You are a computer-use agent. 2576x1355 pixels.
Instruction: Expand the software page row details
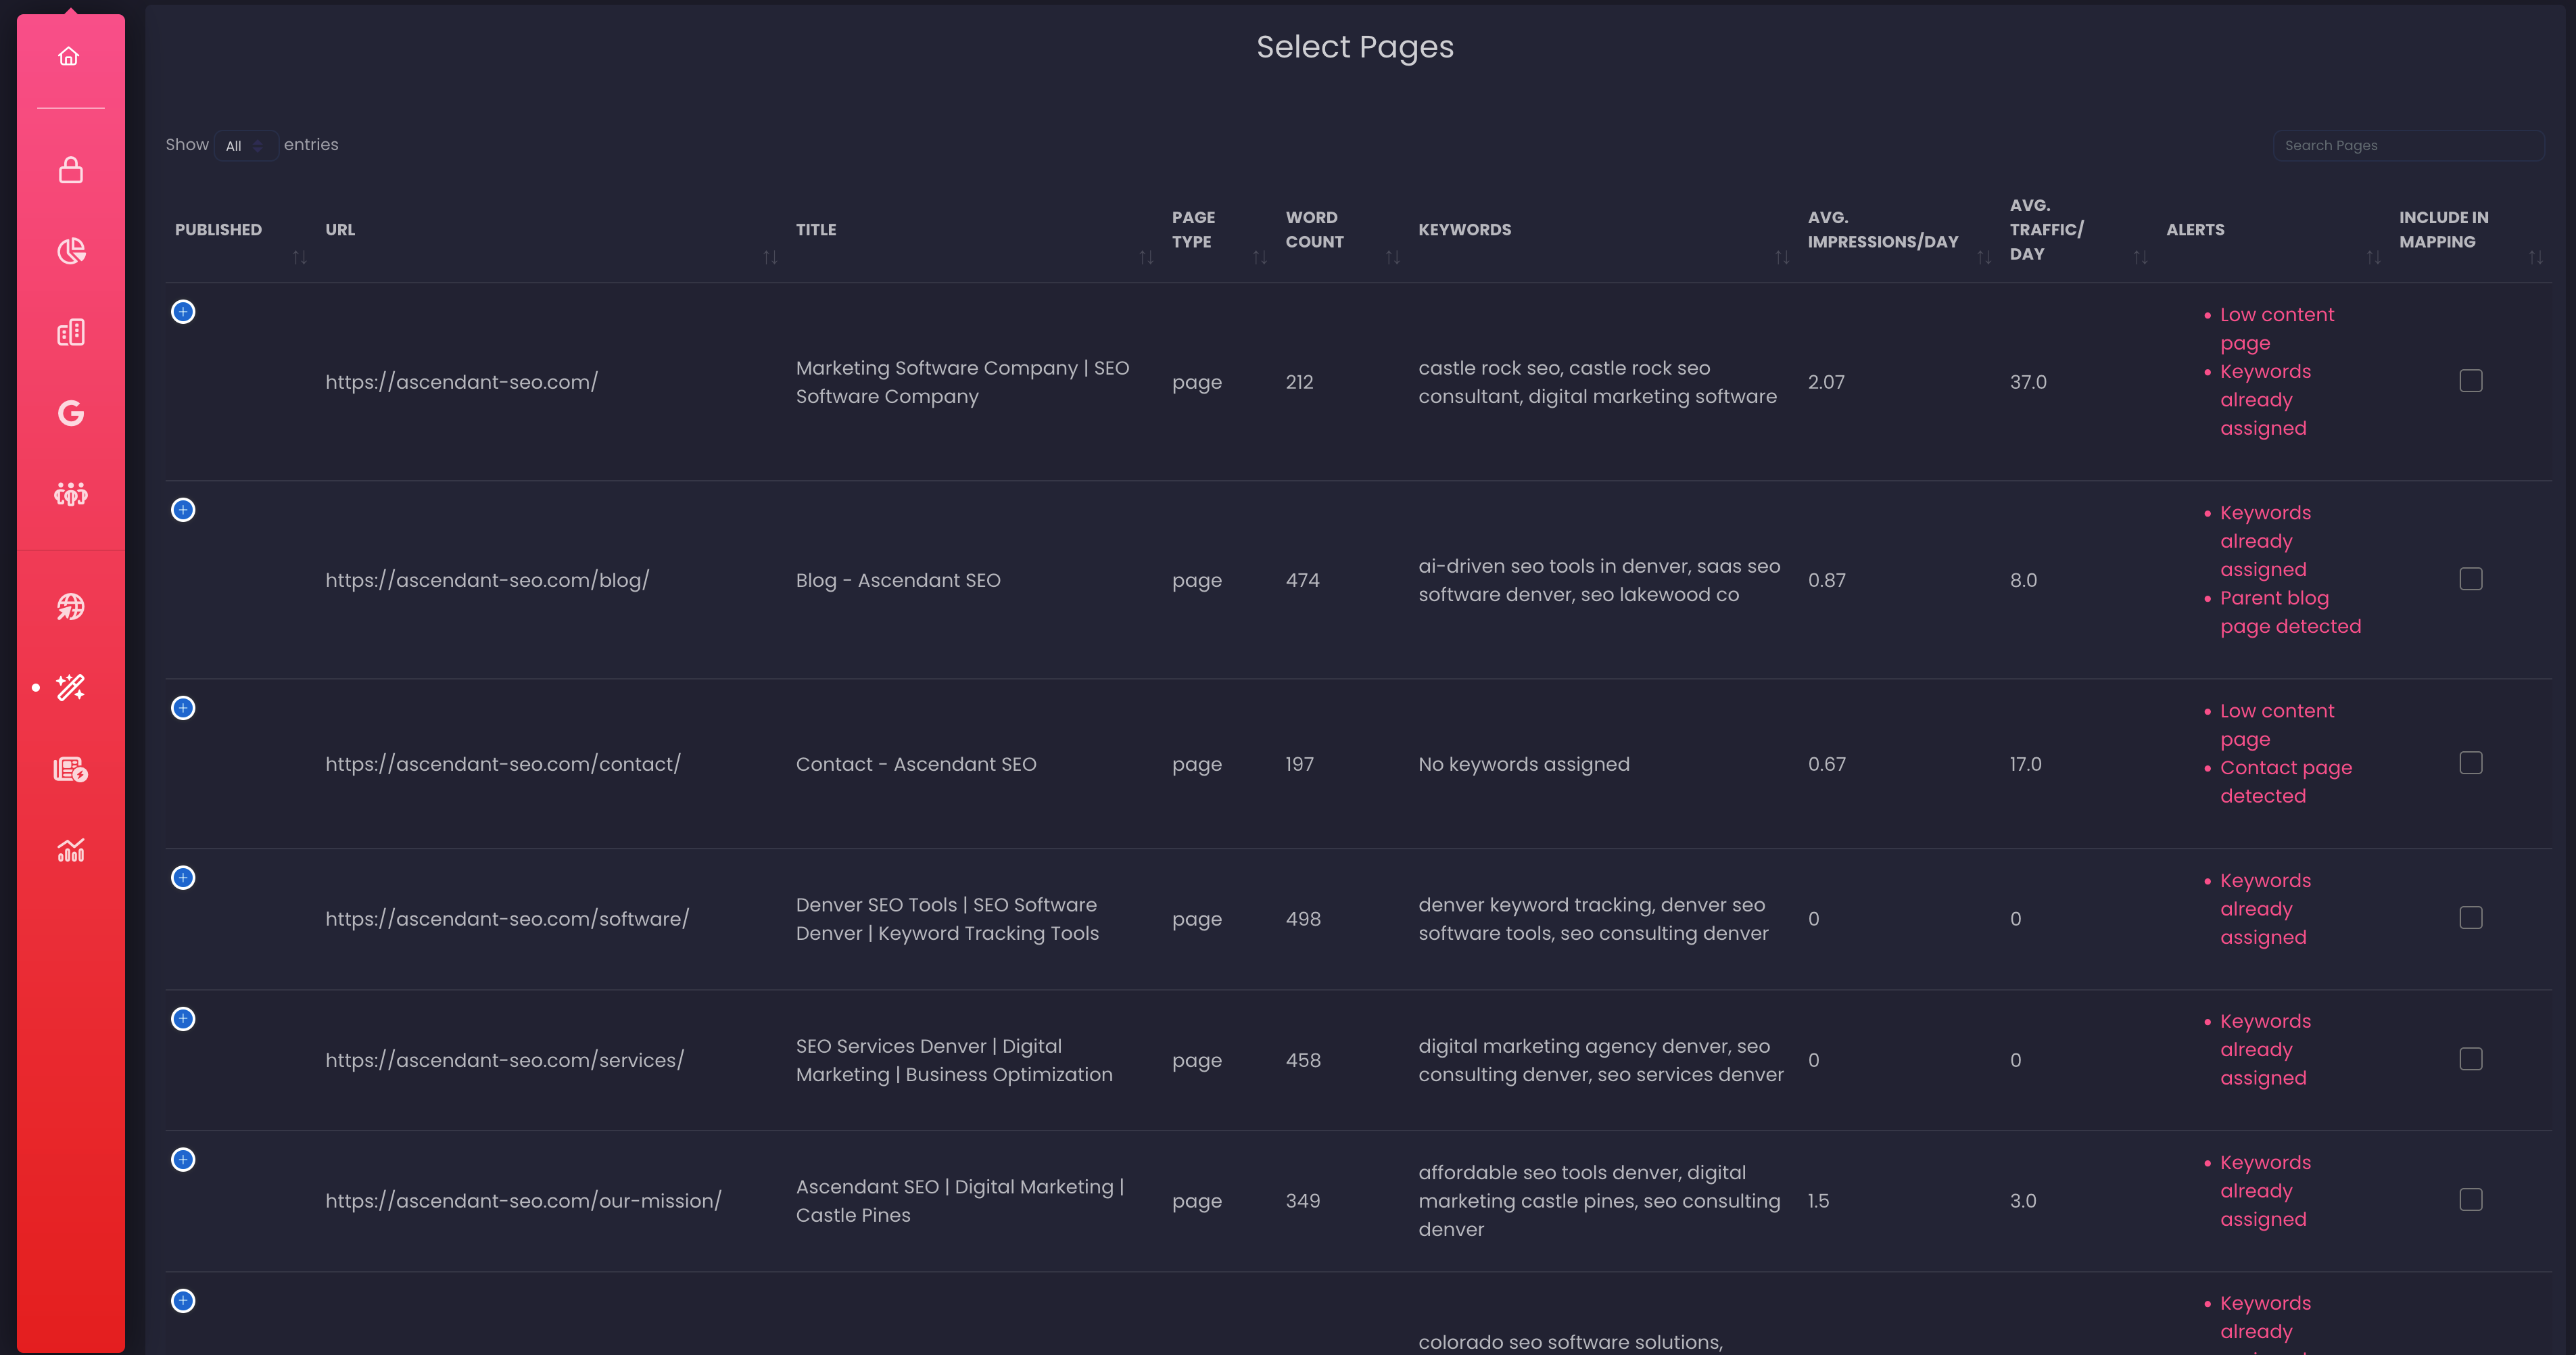(x=183, y=878)
